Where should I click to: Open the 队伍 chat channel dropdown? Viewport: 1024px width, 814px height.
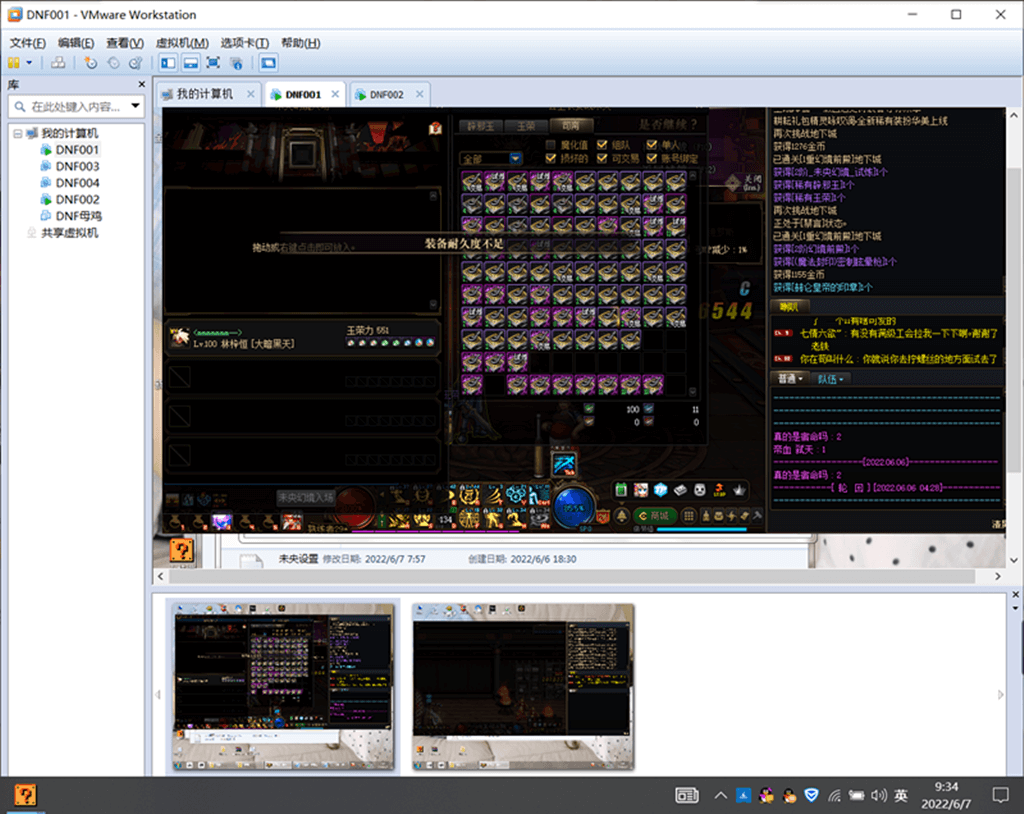pos(831,379)
